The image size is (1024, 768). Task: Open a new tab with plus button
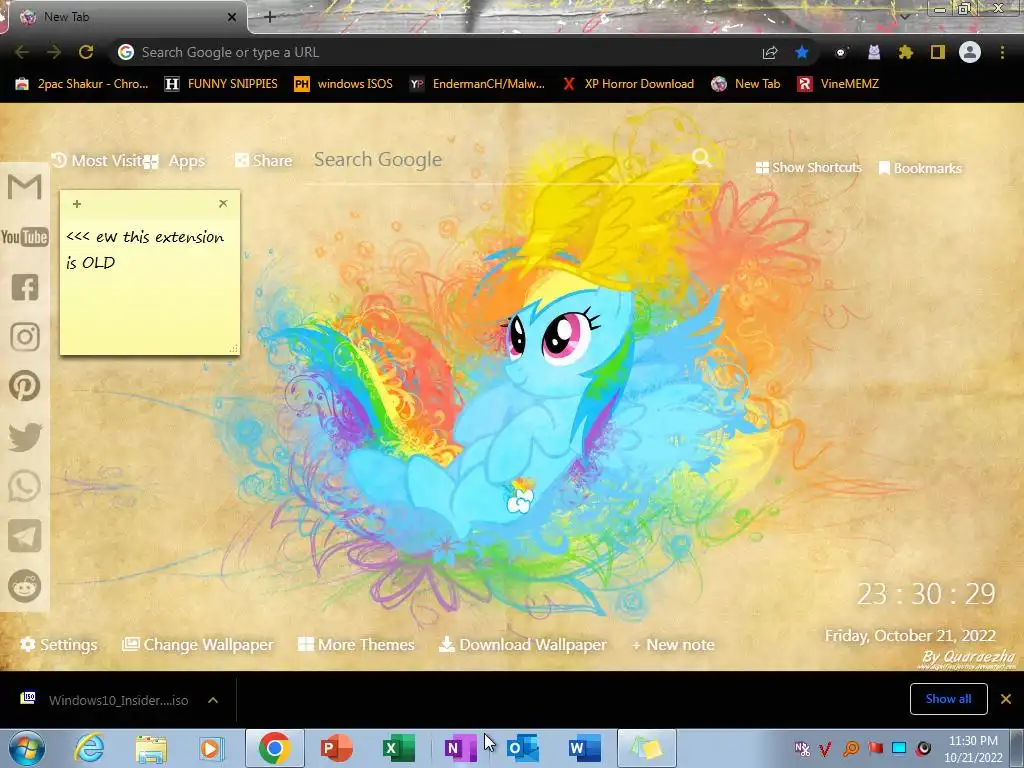tap(270, 17)
